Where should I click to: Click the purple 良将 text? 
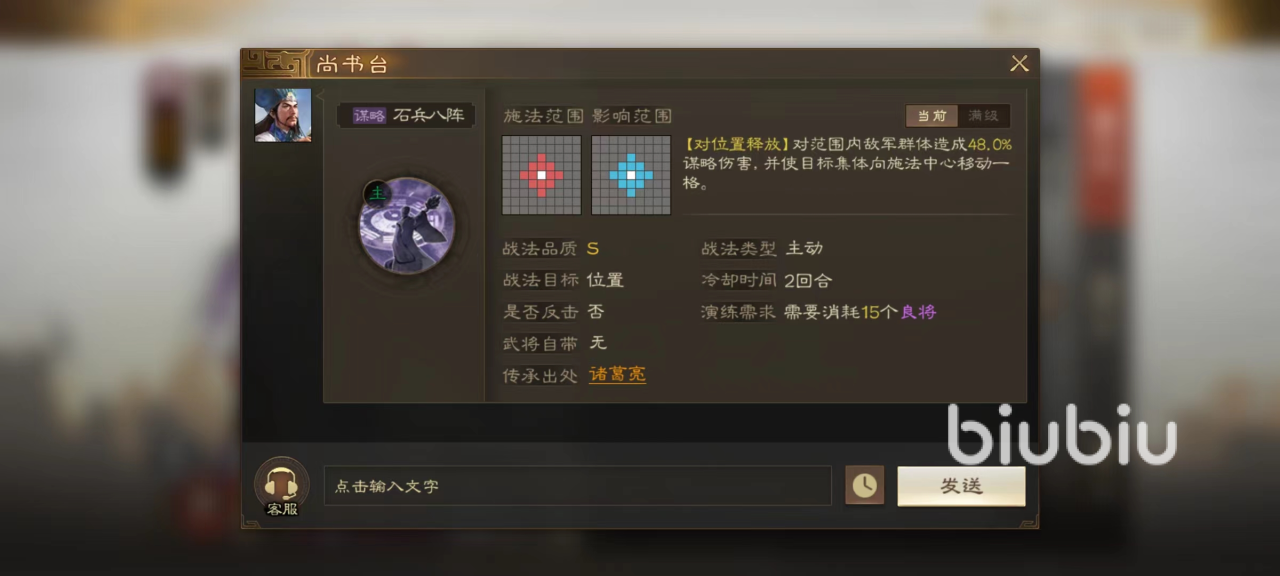click(x=918, y=312)
